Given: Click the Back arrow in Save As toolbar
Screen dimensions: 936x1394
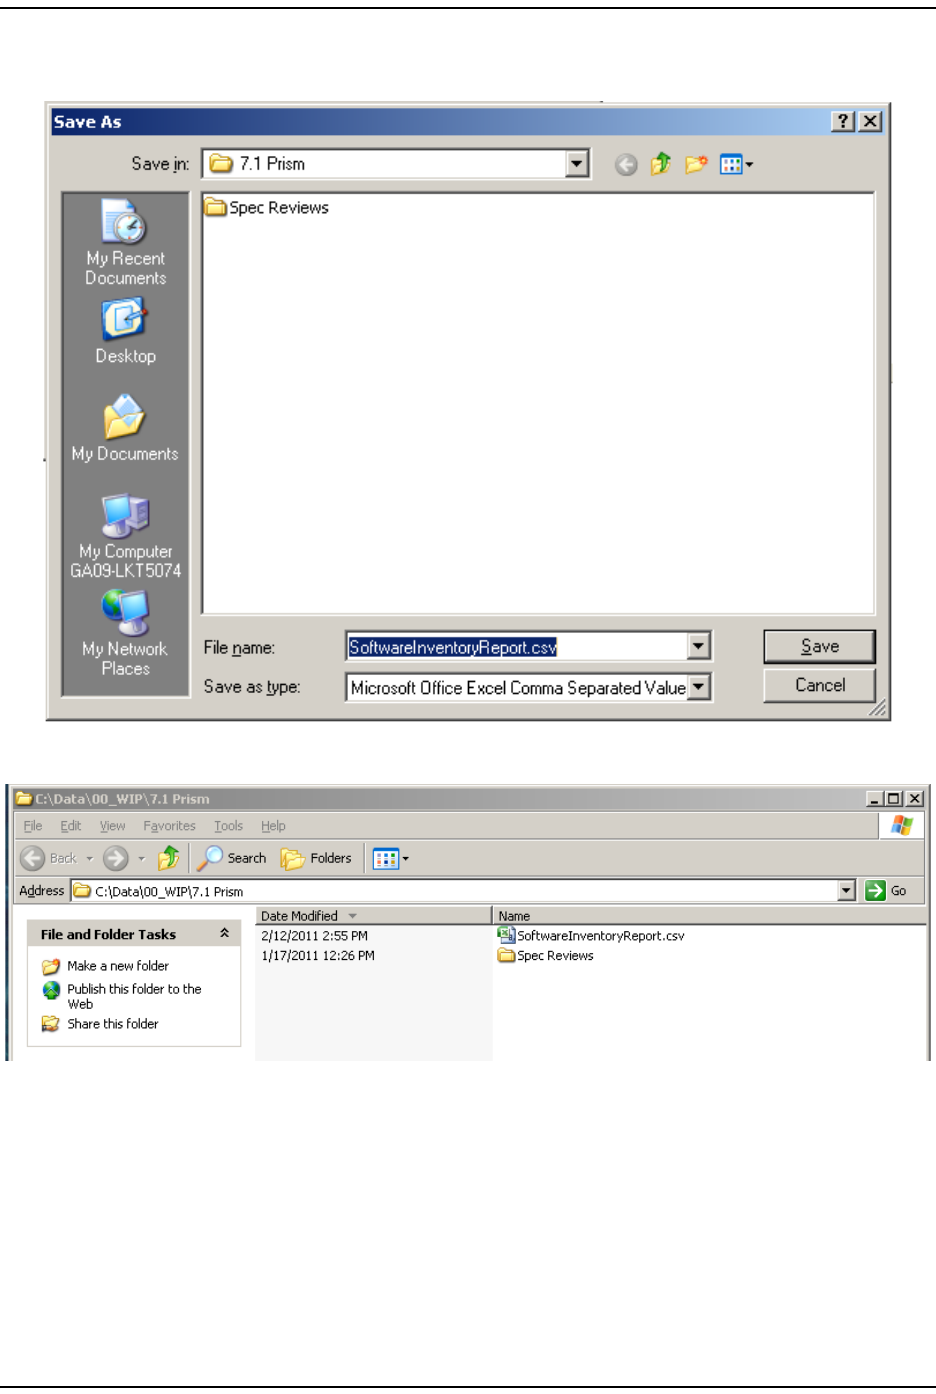Looking at the screenshot, I should [x=626, y=165].
